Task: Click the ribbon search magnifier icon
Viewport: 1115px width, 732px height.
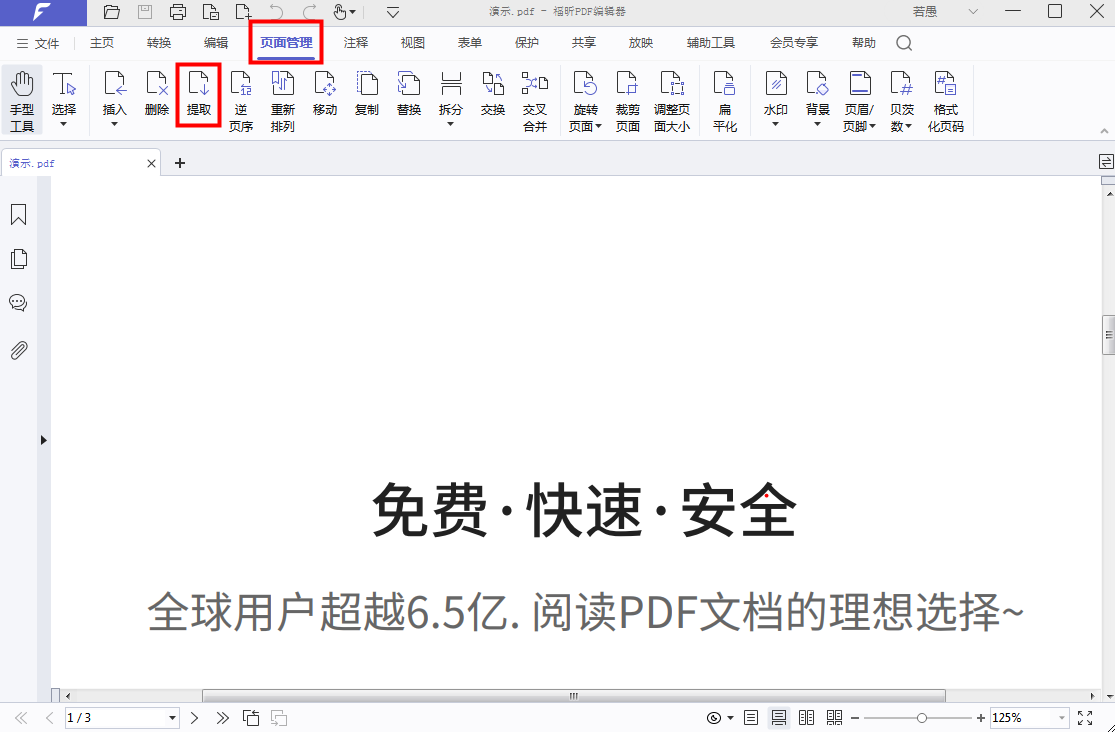Action: click(904, 43)
